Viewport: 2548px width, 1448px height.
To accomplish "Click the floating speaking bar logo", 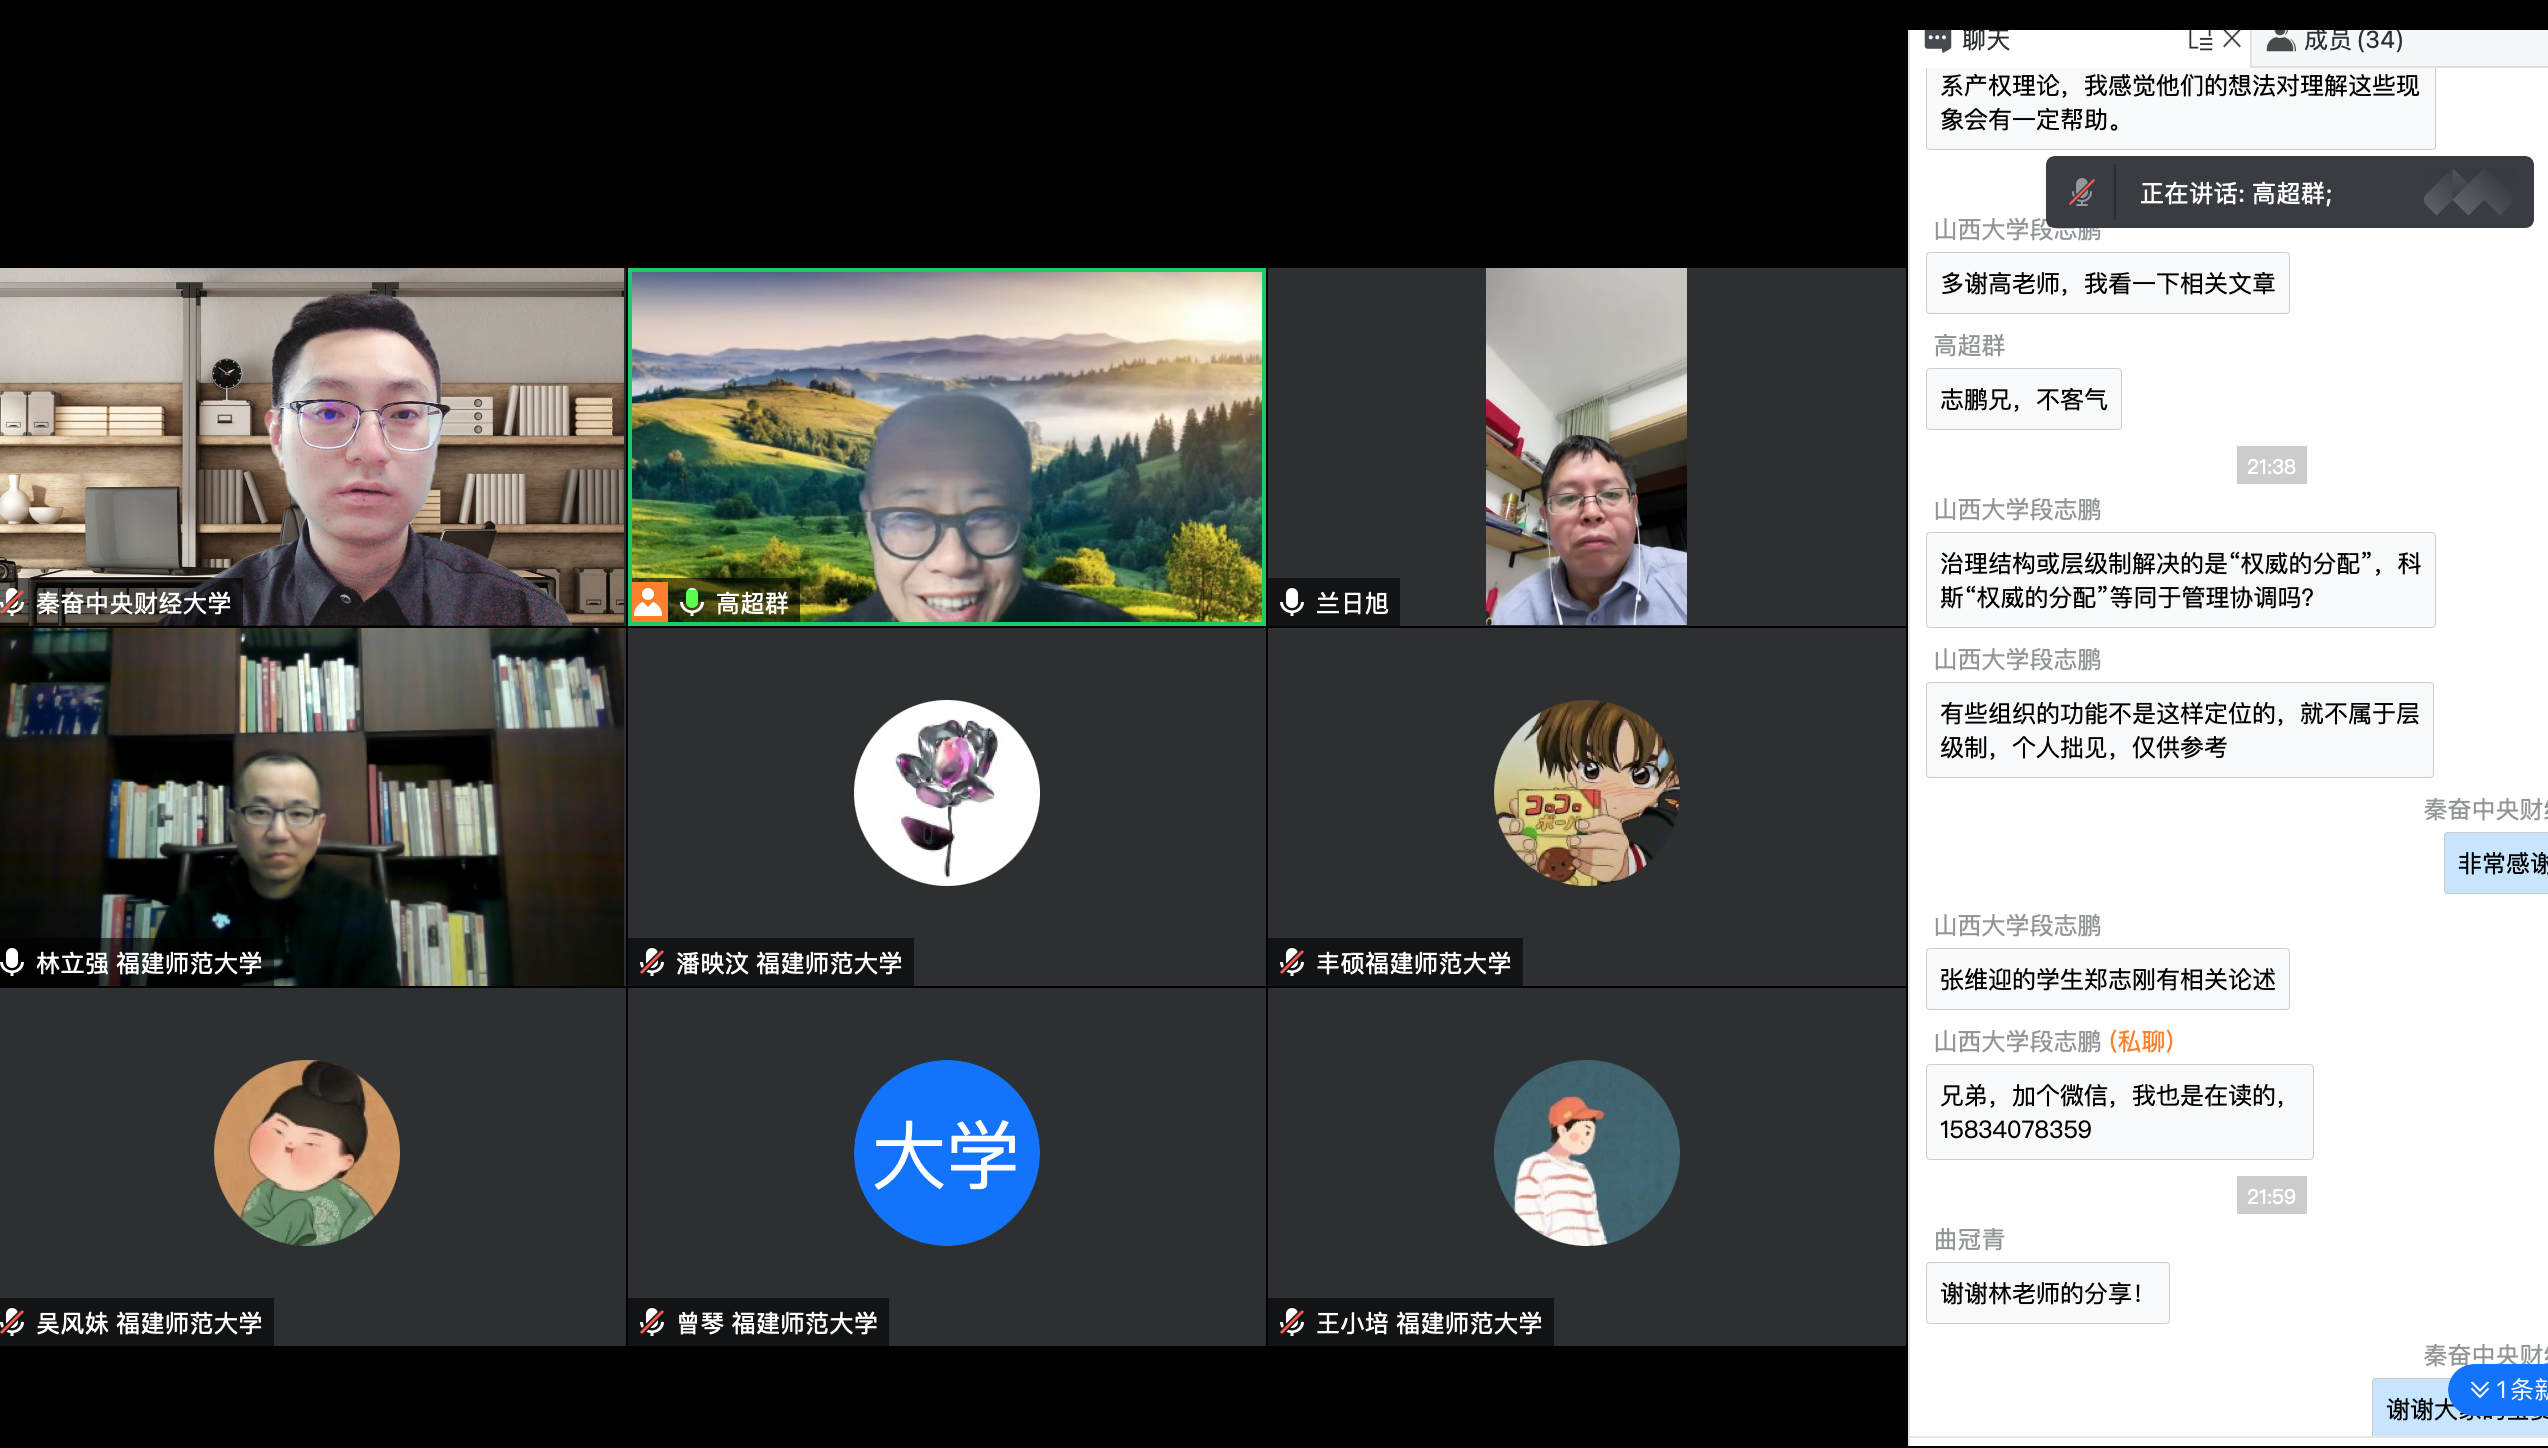I will 2468,192.
